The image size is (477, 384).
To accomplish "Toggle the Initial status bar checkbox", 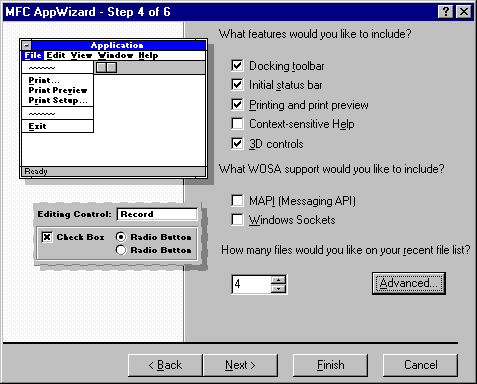I will [x=237, y=85].
